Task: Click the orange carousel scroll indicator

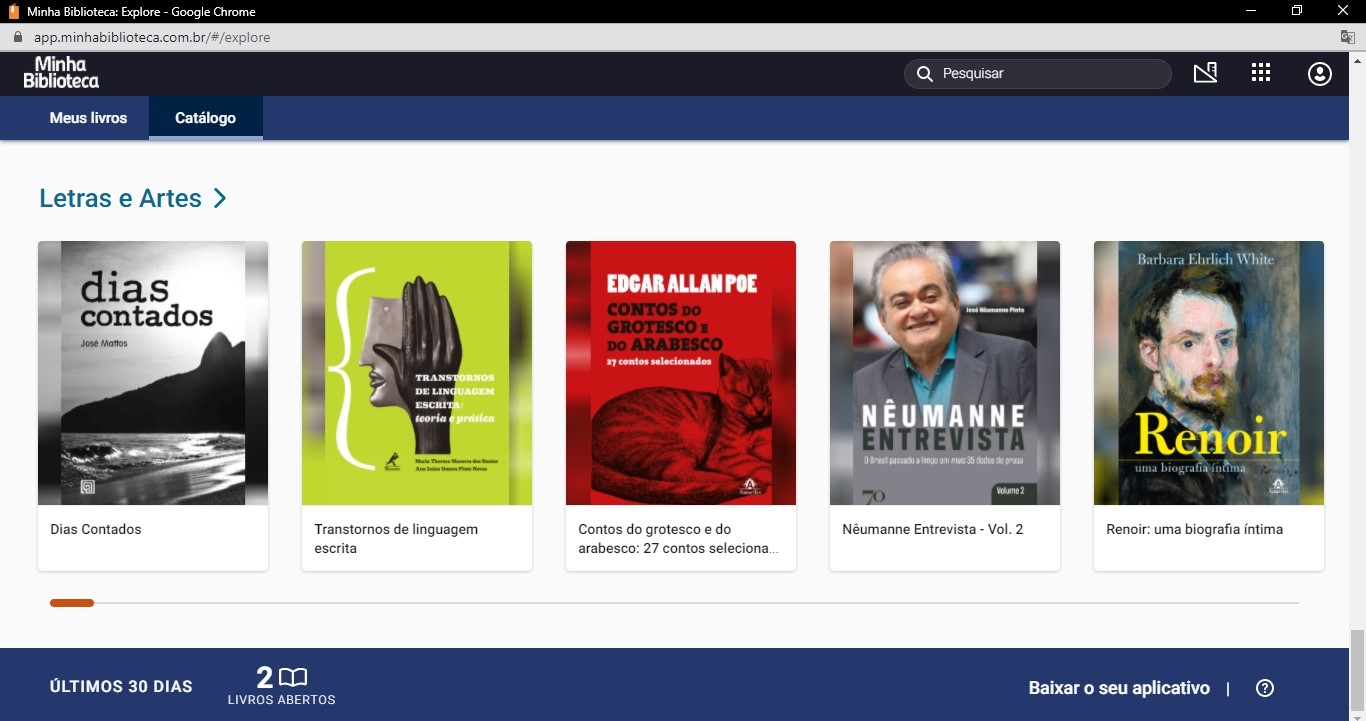Action: click(72, 603)
